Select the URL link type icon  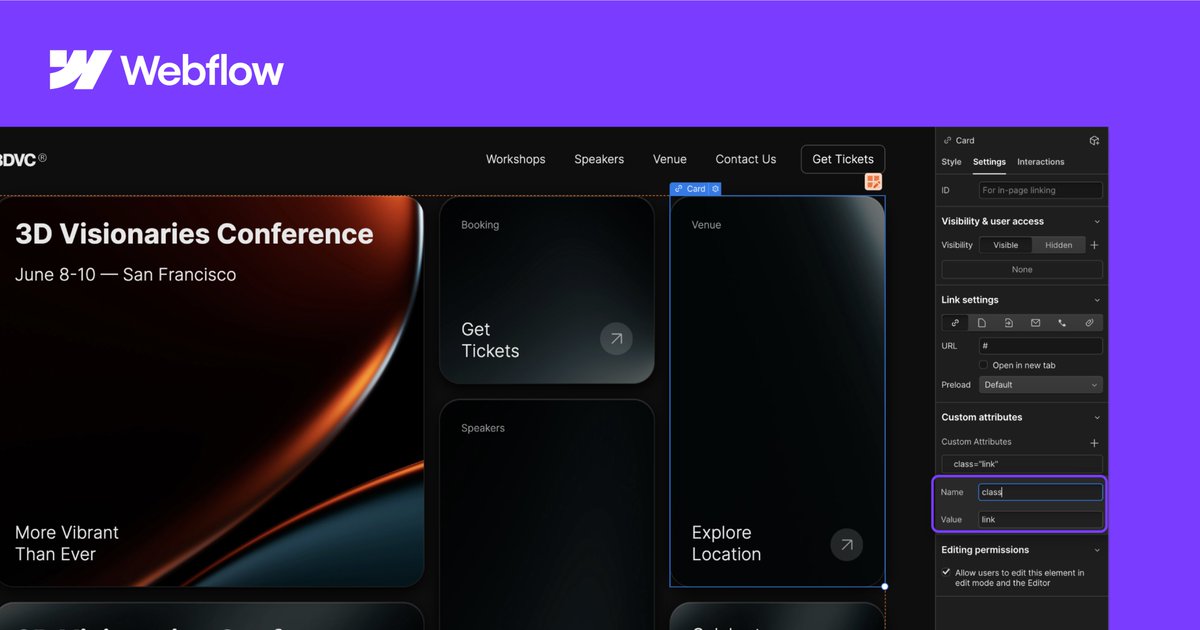[955, 323]
